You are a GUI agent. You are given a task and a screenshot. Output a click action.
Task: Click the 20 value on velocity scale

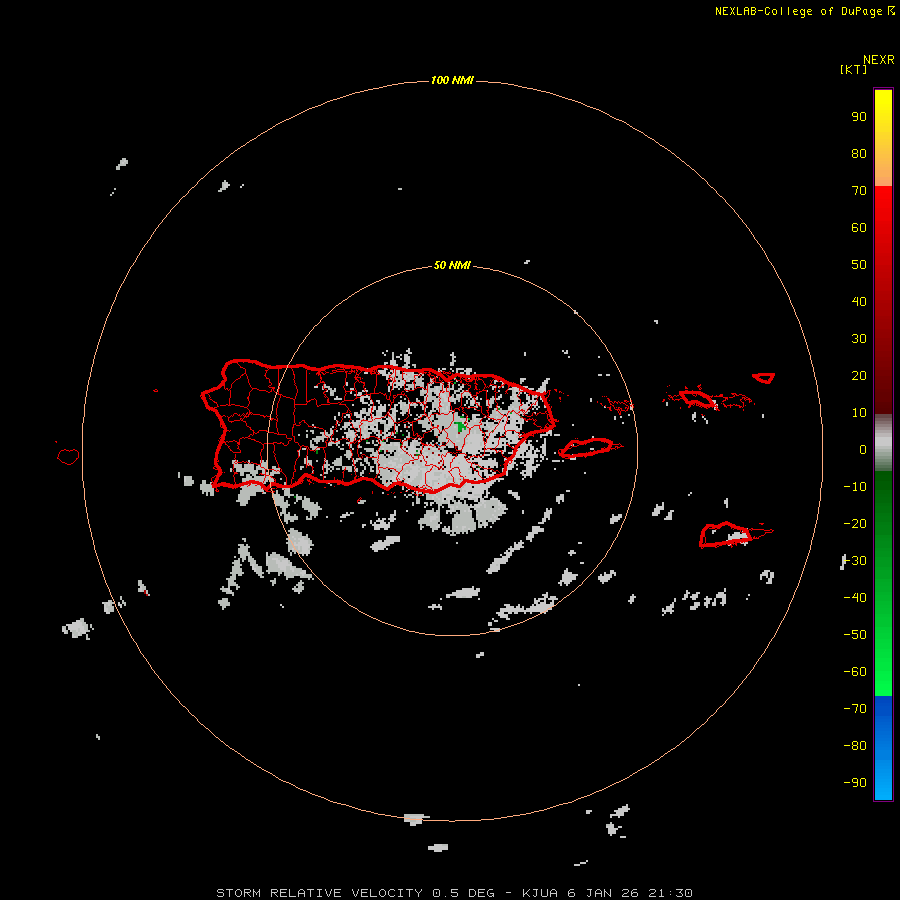[x=859, y=376]
